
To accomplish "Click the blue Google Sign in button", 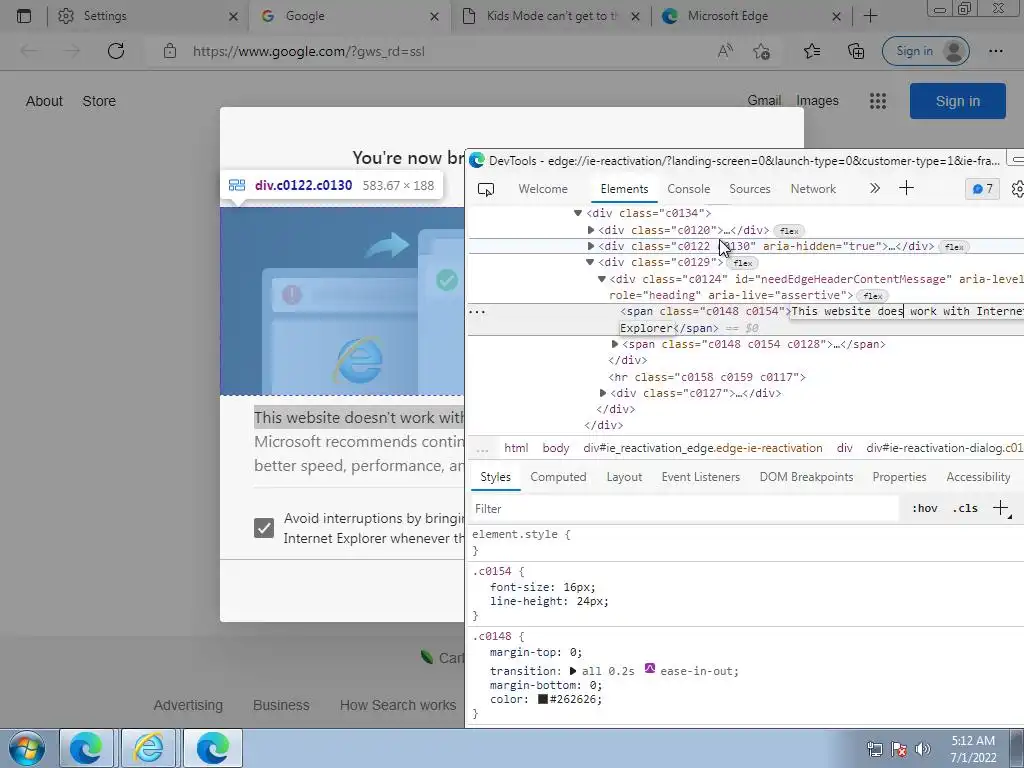I will click(x=957, y=101).
